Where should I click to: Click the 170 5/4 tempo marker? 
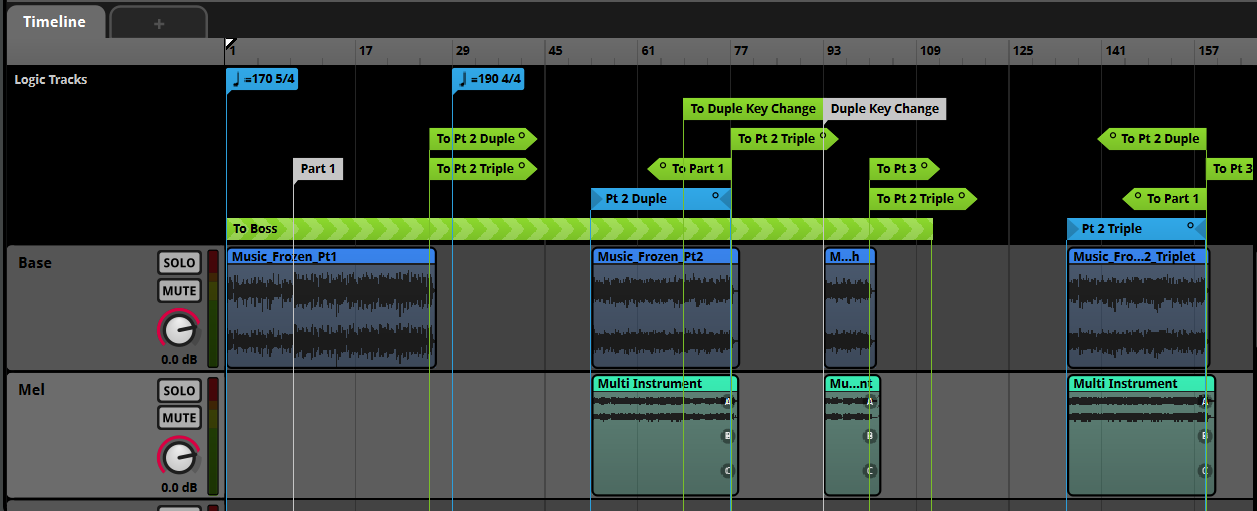click(262, 79)
